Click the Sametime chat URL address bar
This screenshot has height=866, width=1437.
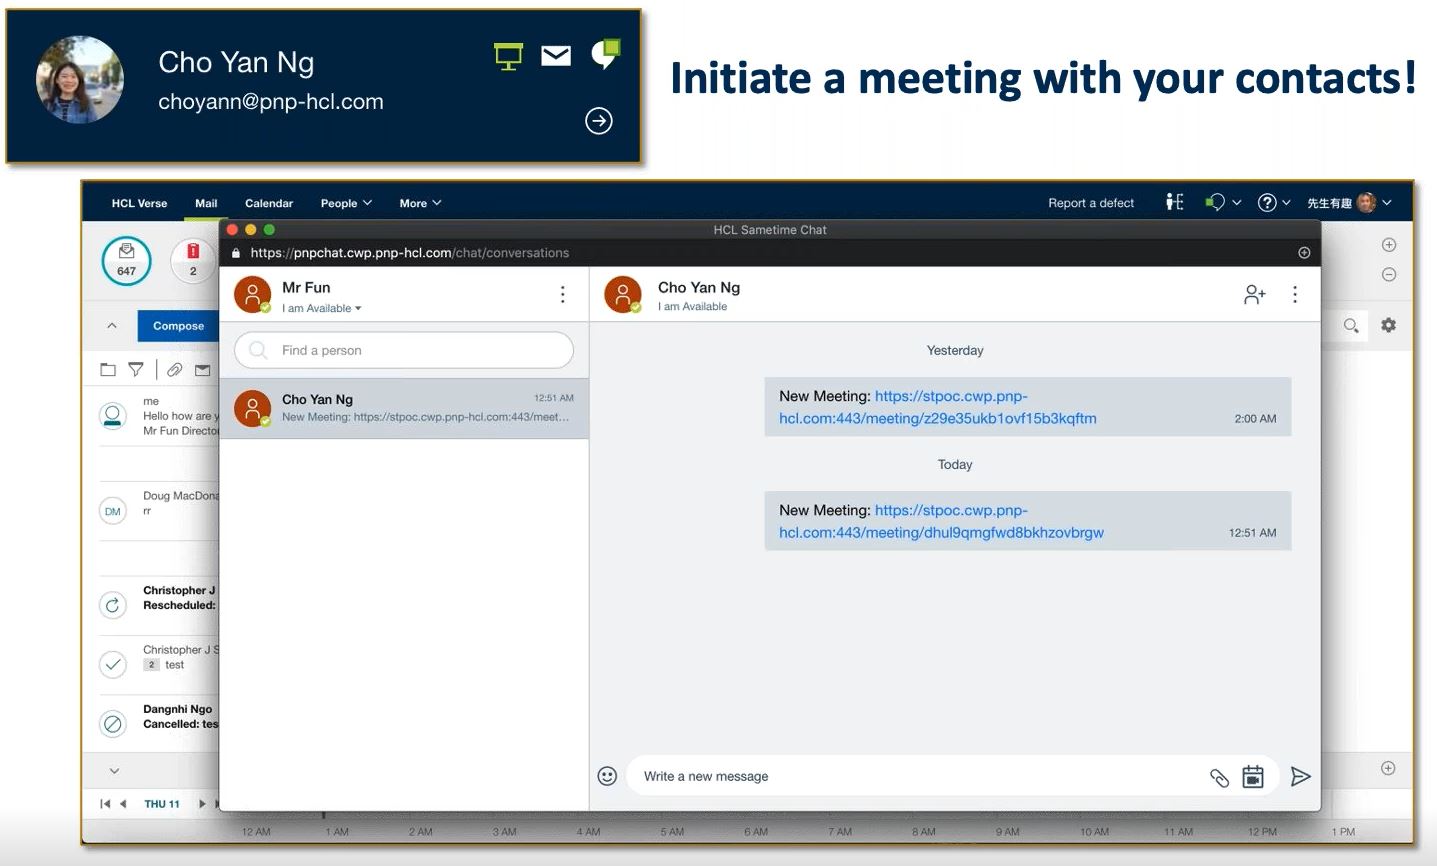point(410,253)
